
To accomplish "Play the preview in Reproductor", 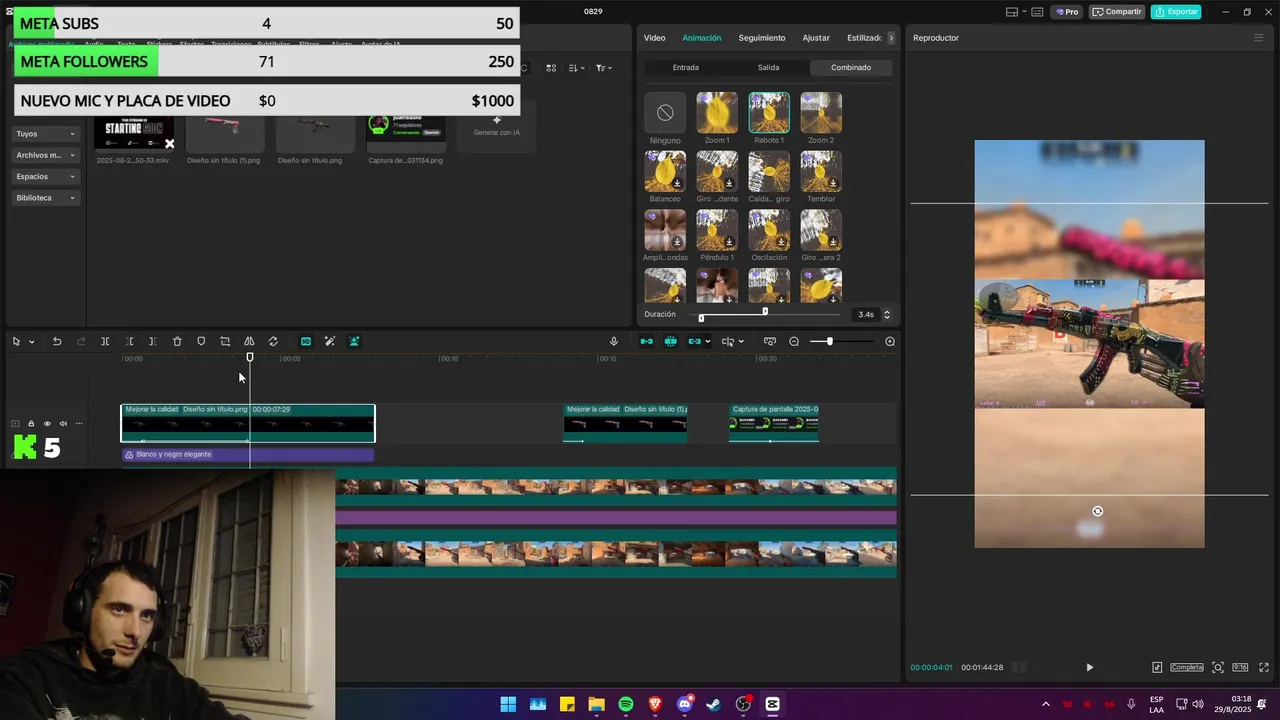I will coord(1089,667).
